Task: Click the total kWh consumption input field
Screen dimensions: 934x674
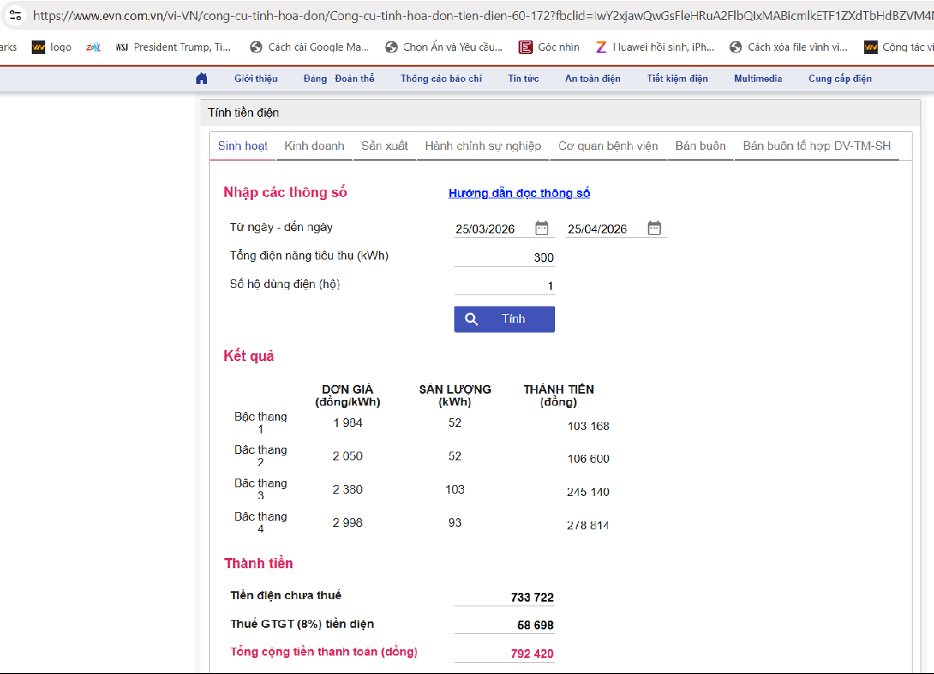Action: (x=504, y=257)
